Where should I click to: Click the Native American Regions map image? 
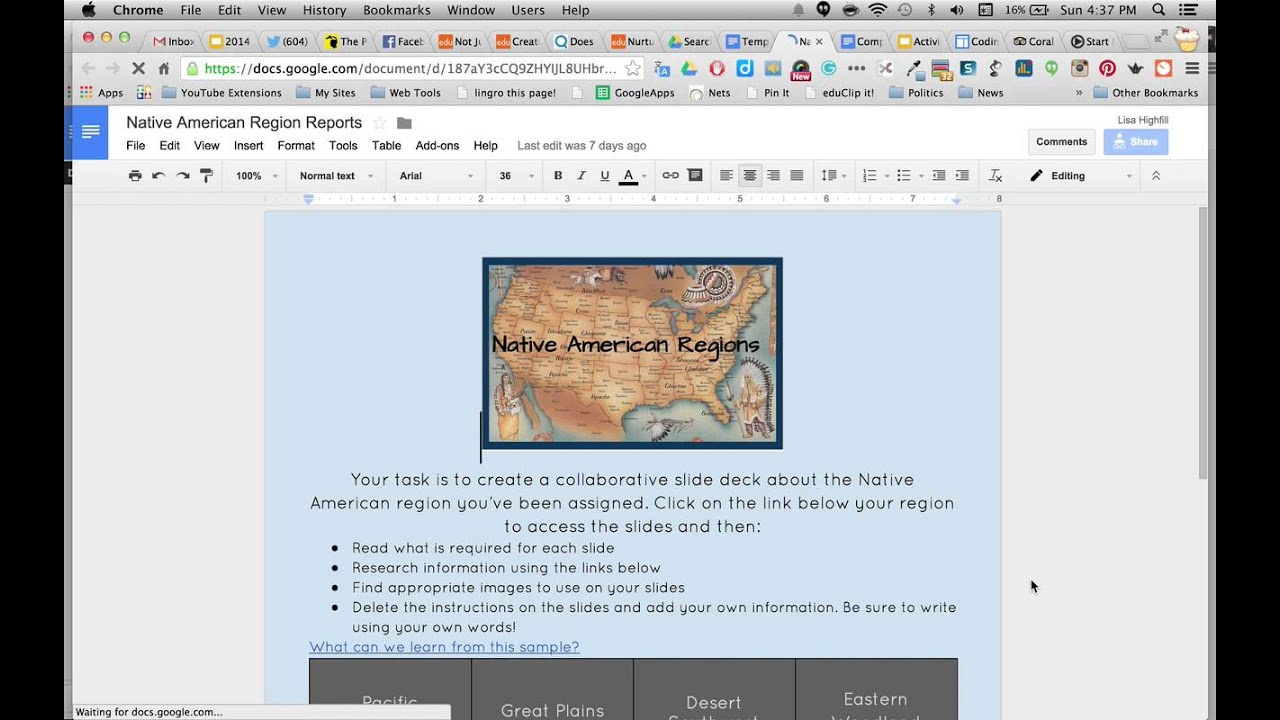632,353
